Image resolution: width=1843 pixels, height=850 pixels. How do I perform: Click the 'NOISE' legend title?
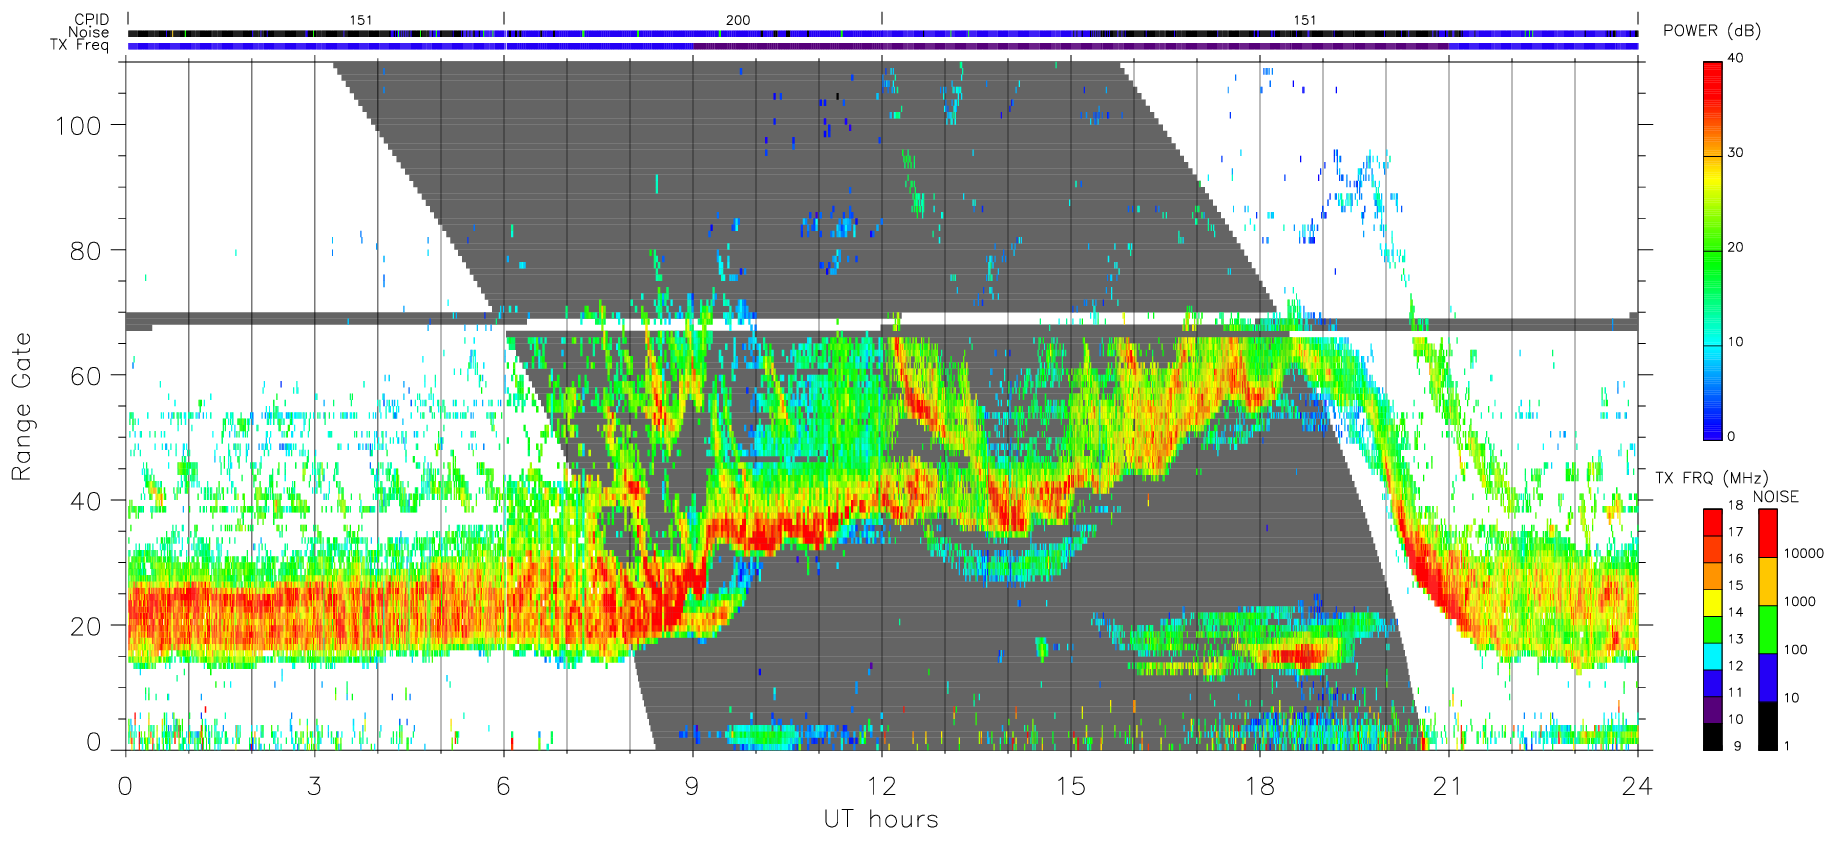(x=1776, y=497)
